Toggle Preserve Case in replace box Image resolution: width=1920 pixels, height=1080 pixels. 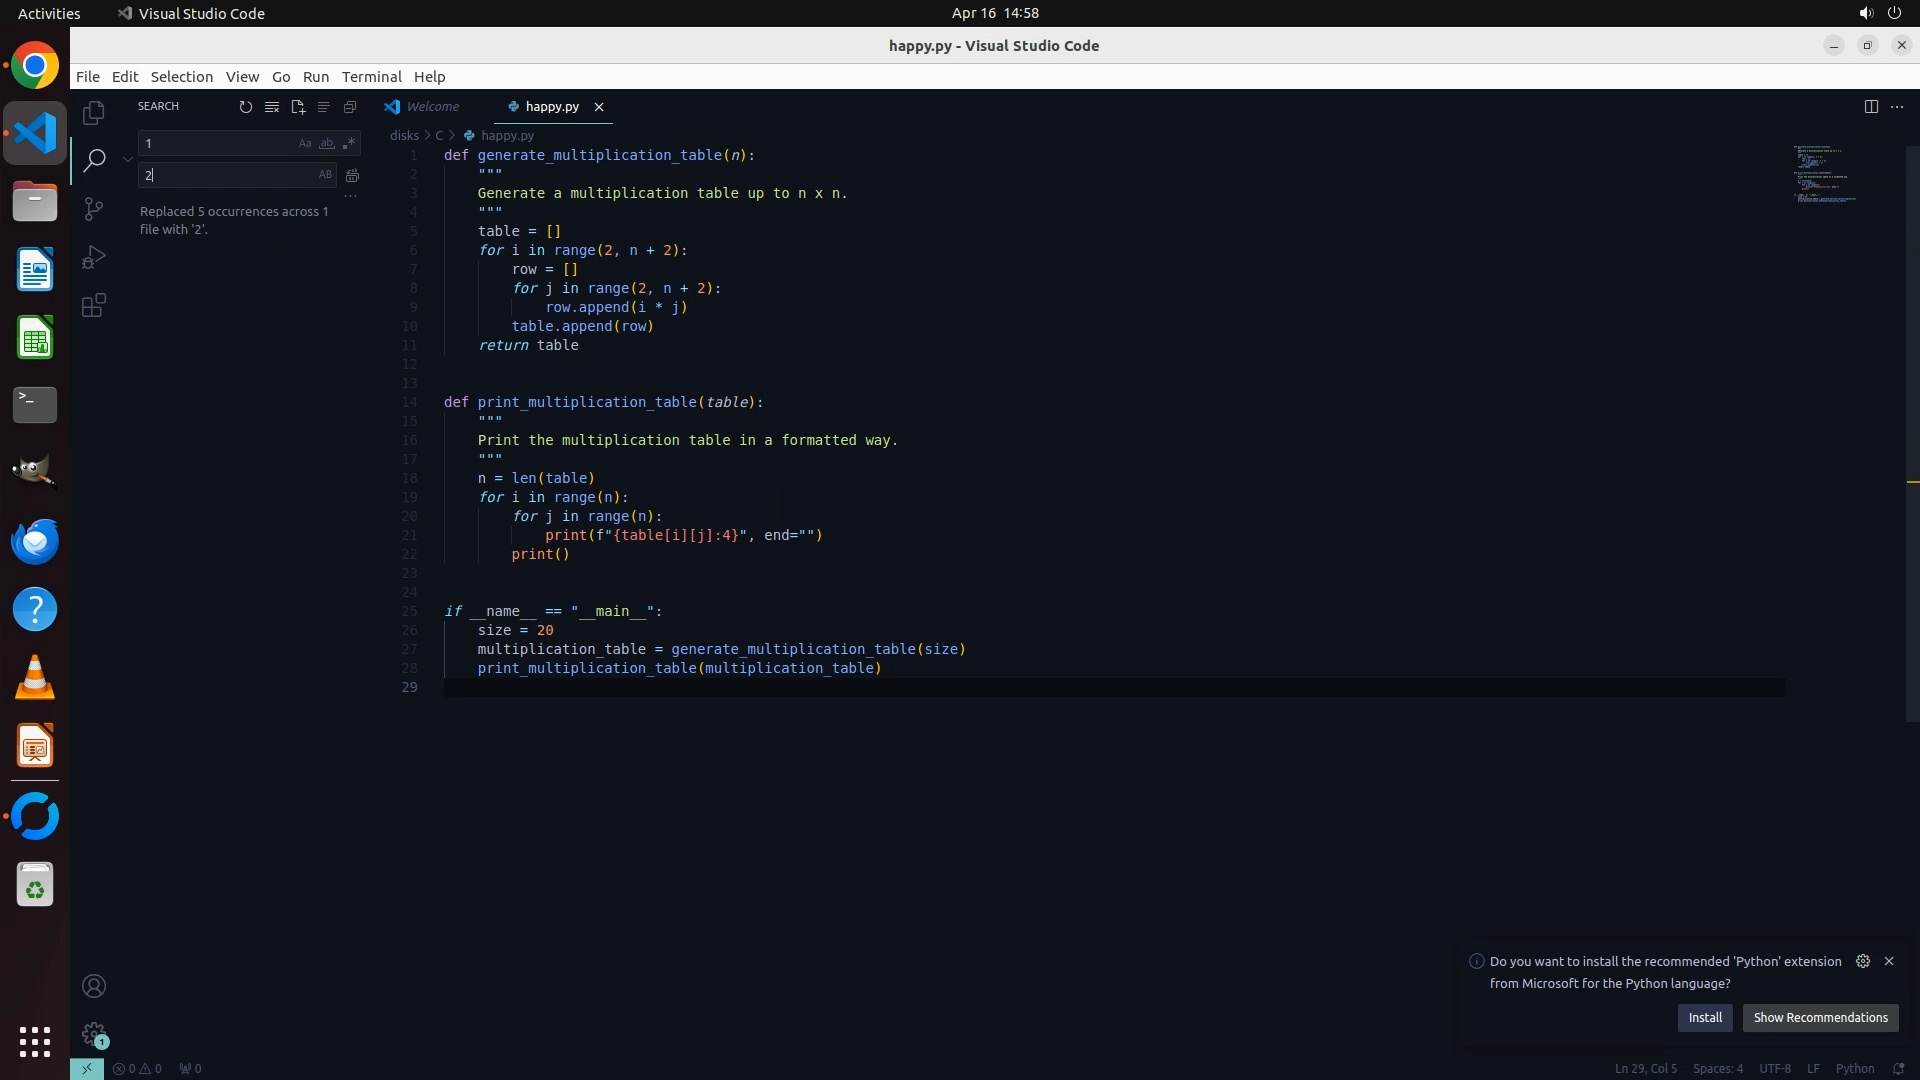[325, 175]
